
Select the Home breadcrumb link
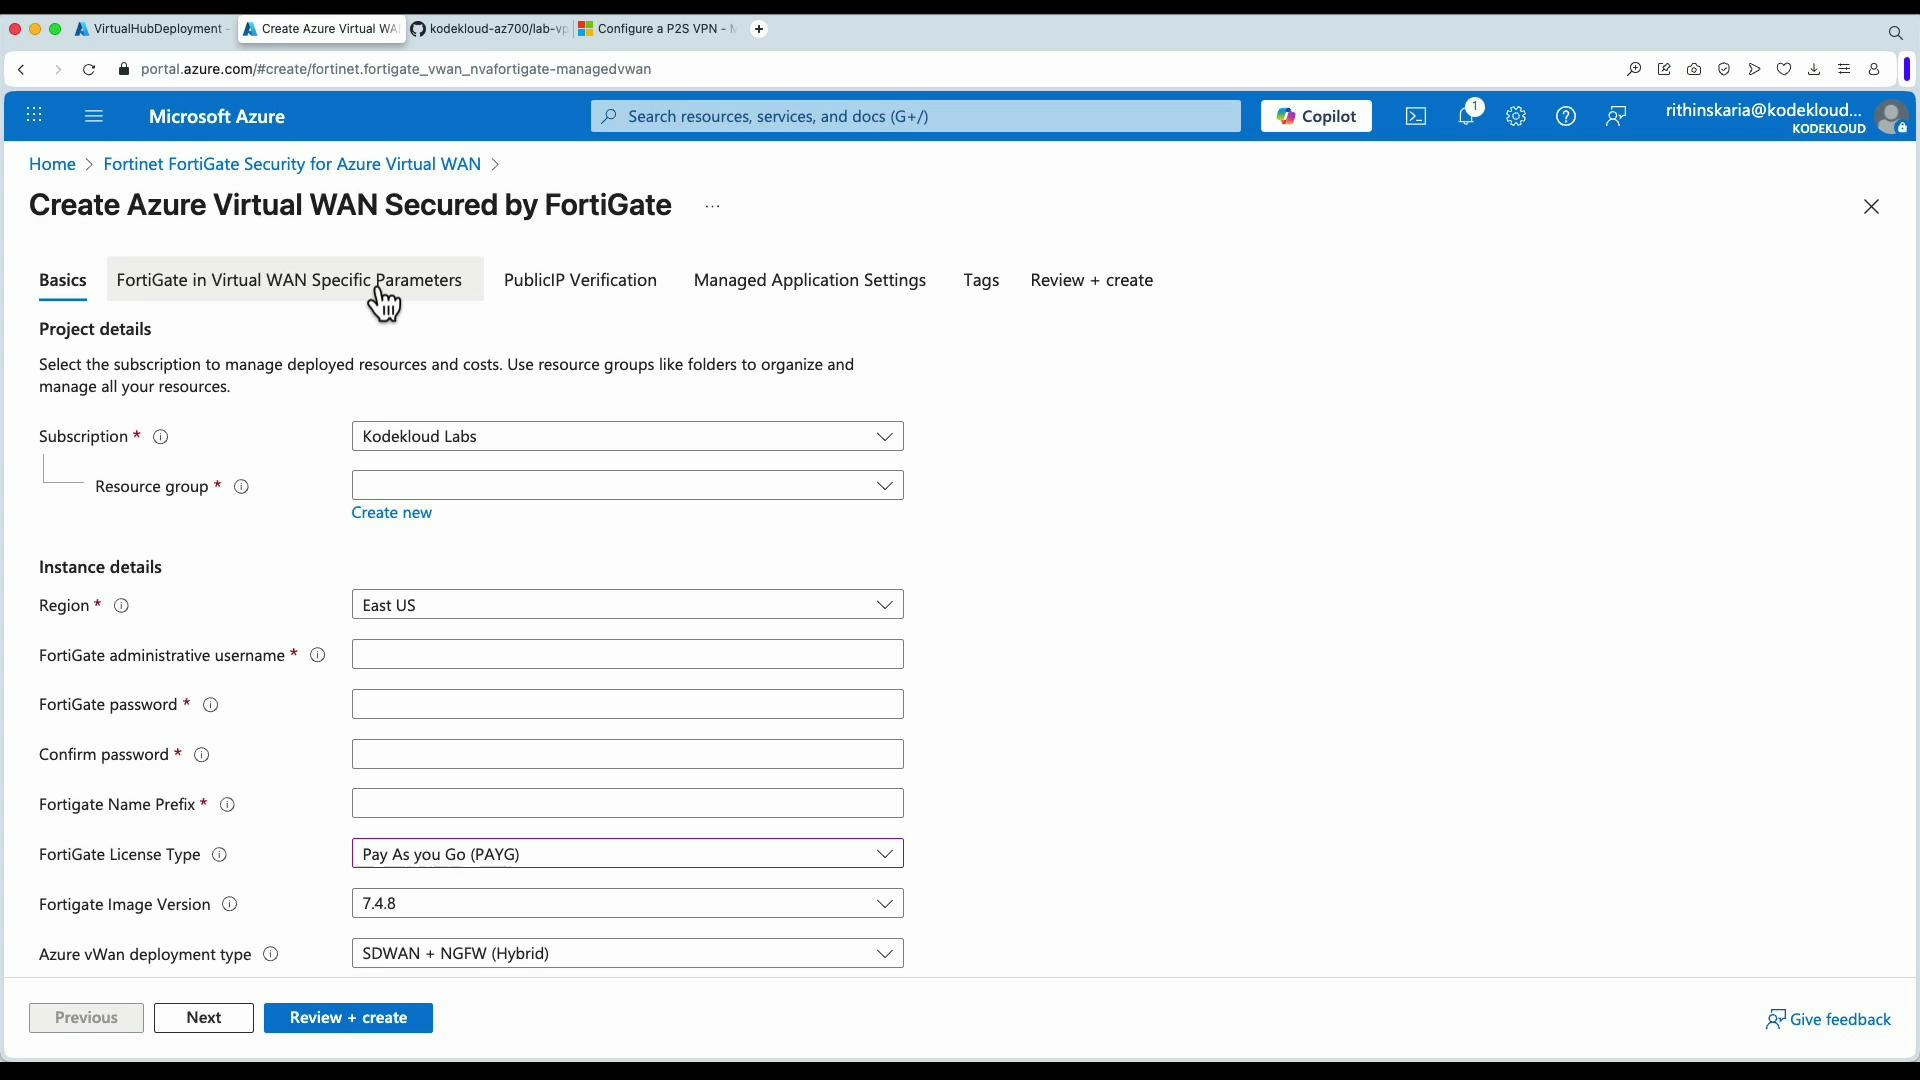point(51,164)
